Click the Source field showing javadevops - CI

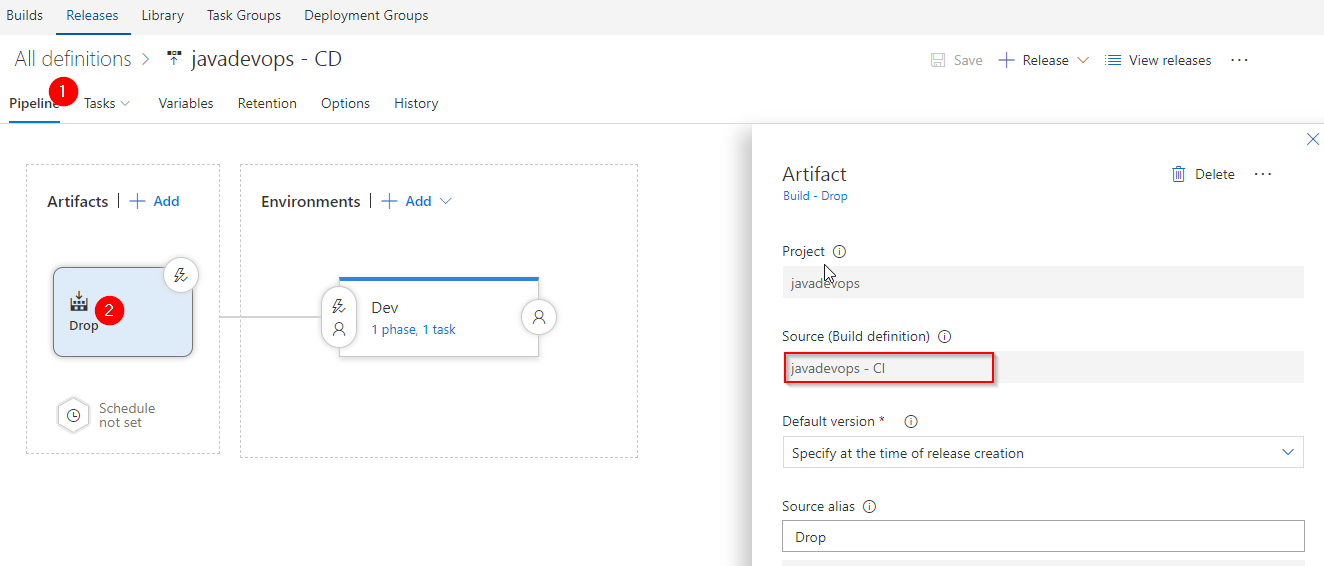[x=1043, y=367]
